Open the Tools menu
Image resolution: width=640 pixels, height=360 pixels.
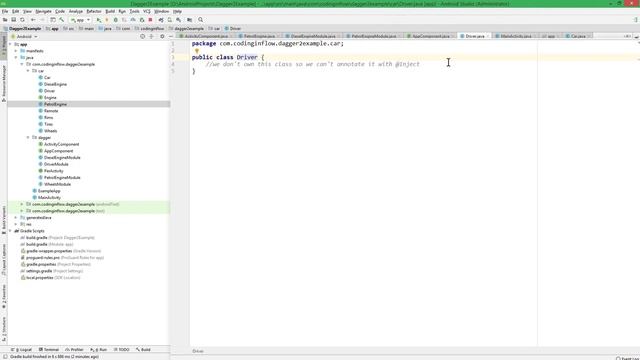134,11
